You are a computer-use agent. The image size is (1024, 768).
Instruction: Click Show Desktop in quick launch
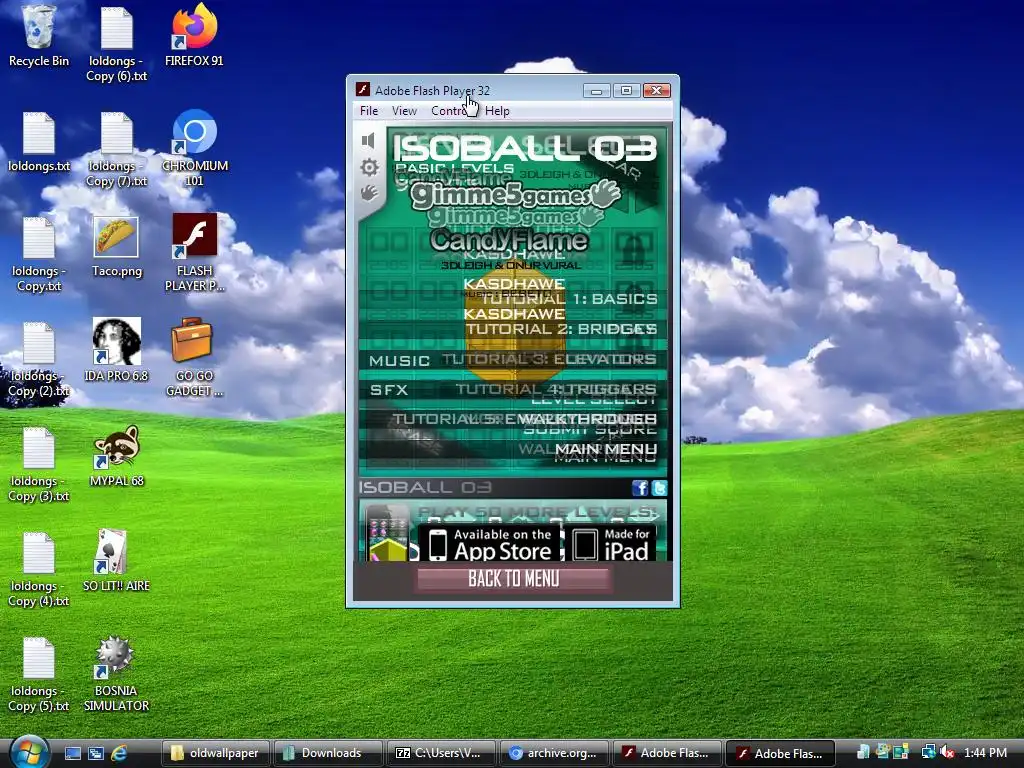(72, 753)
